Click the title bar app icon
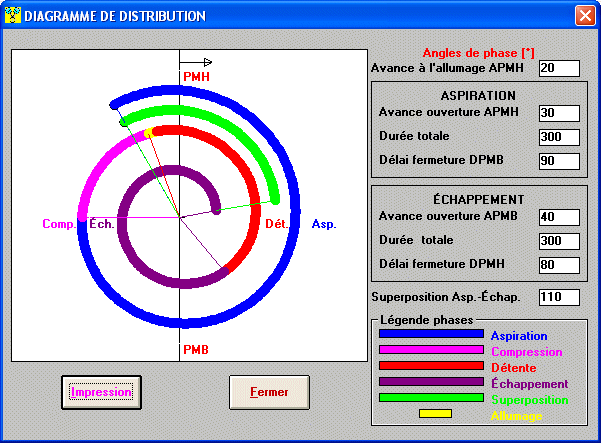The width and height of the screenshot is (601, 443). point(13,16)
